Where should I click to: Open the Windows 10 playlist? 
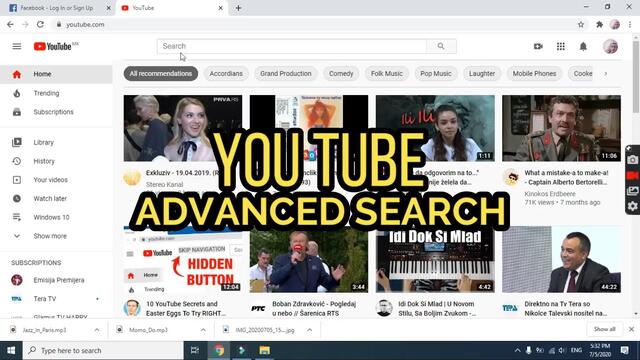pos(56,217)
